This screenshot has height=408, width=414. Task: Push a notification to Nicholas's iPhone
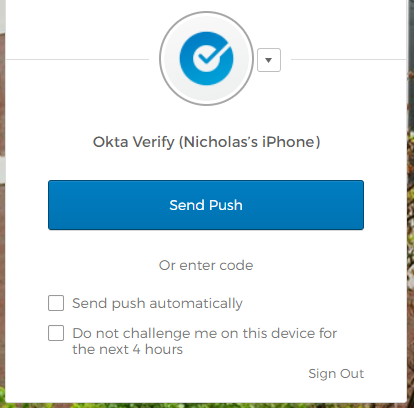pos(206,205)
